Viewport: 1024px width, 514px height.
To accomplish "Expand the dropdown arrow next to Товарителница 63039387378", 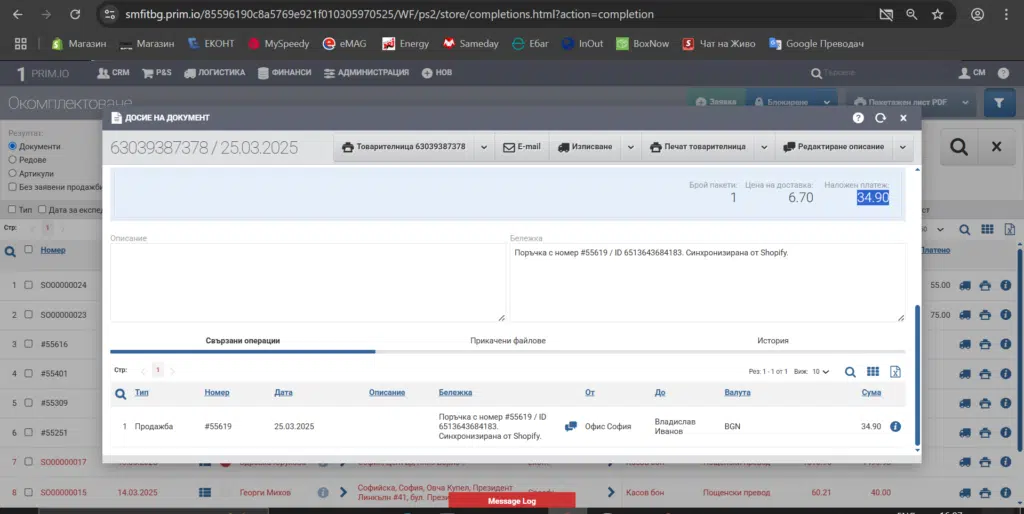I will pyautogui.click(x=484, y=147).
